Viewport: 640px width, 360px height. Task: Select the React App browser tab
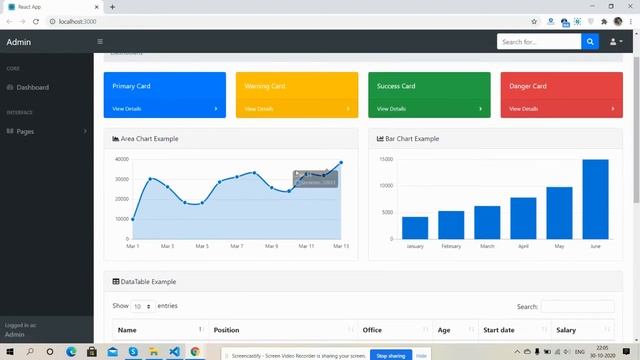[52, 7]
